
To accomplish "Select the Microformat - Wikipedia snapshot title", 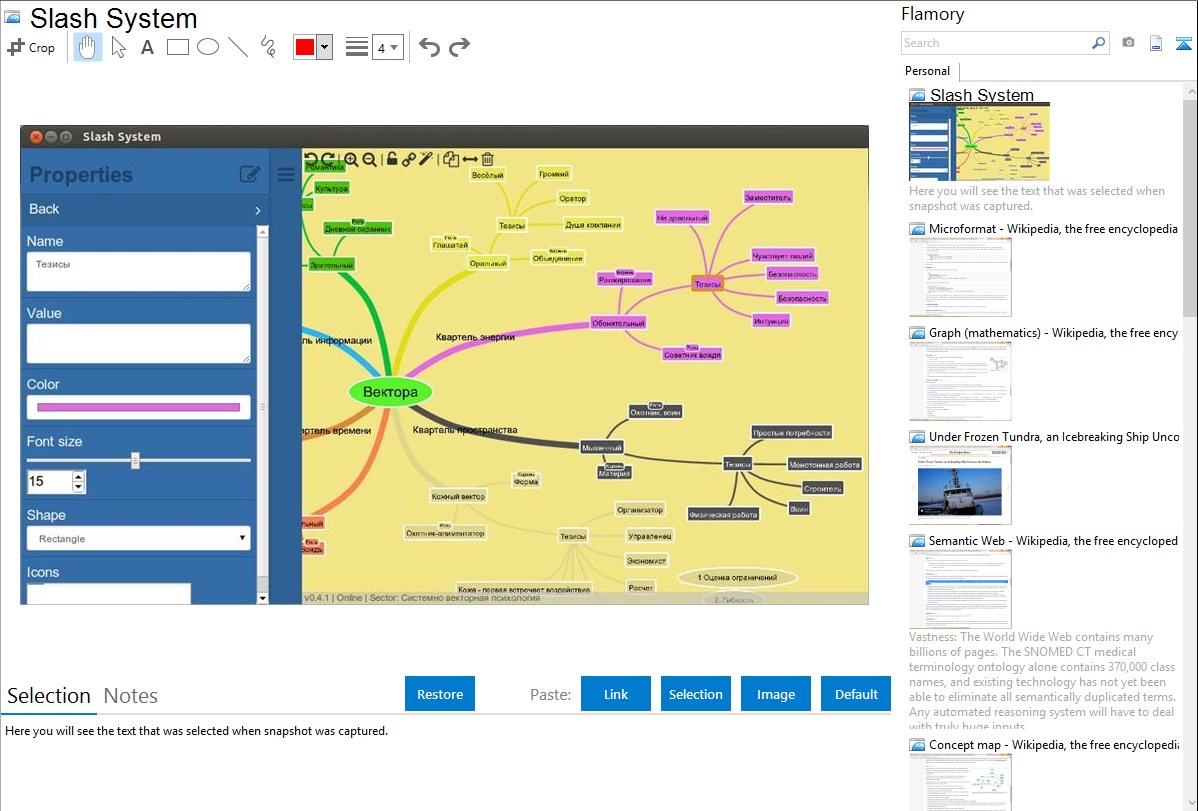I will coord(1053,229).
